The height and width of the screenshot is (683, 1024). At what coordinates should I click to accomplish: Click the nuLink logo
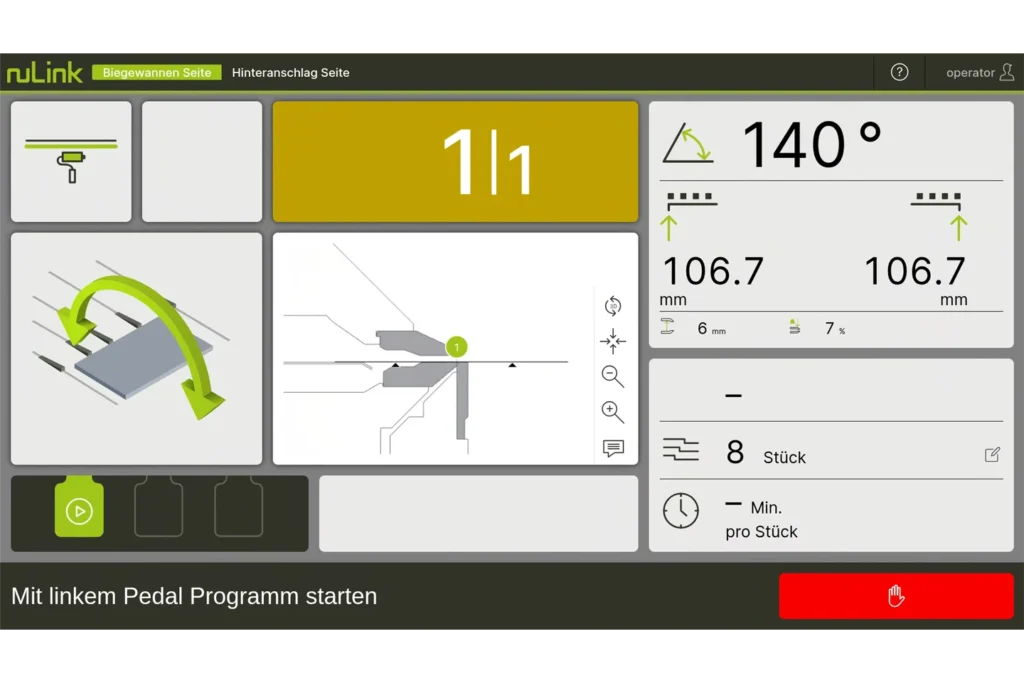pos(44,72)
